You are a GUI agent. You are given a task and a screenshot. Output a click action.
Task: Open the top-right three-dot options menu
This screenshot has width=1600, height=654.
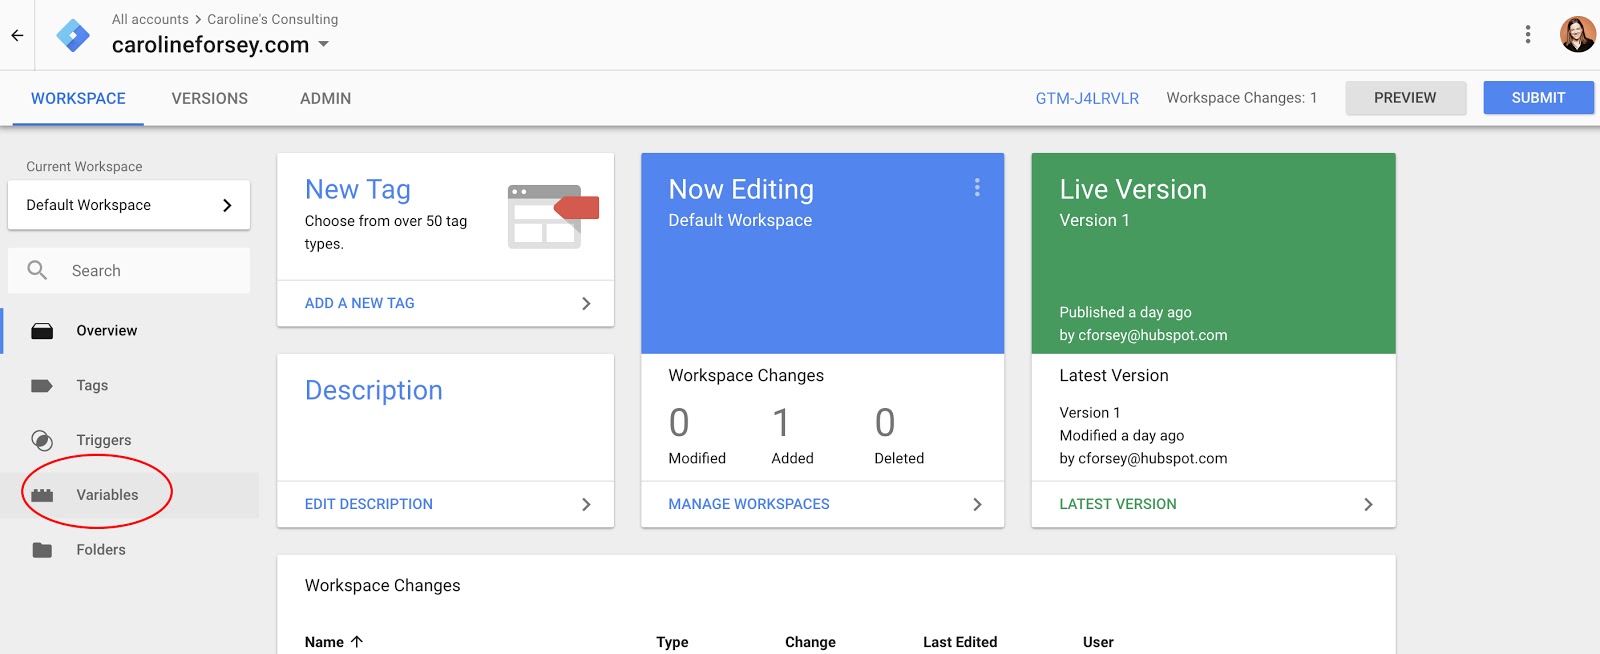click(x=1527, y=35)
